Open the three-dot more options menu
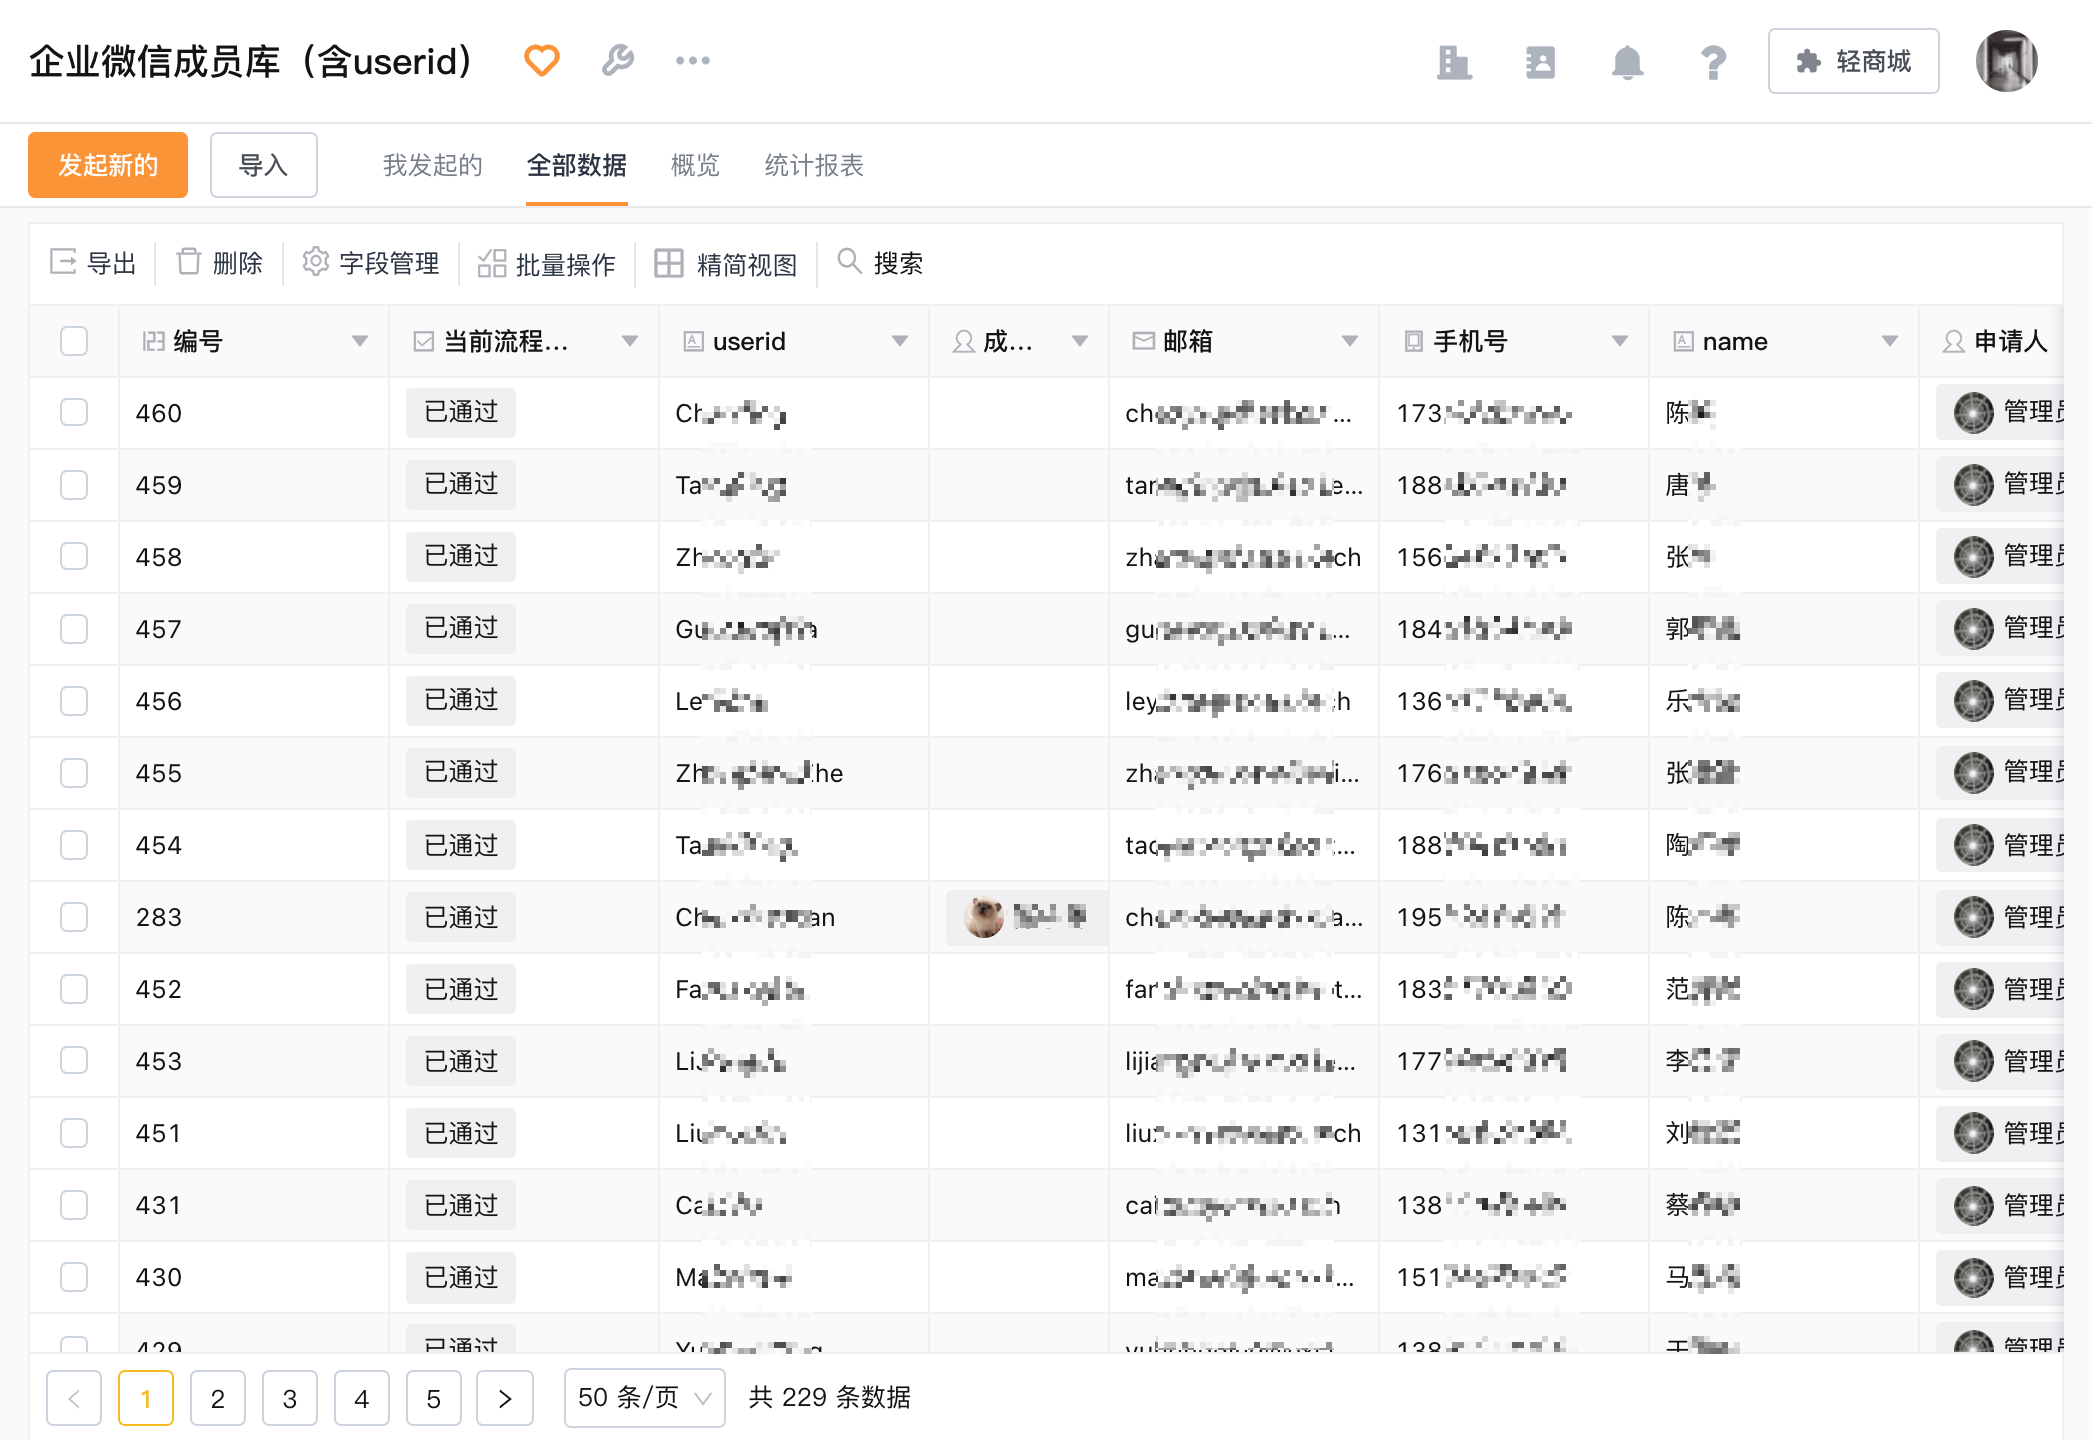This screenshot has height=1440, width=2092. (692, 61)
